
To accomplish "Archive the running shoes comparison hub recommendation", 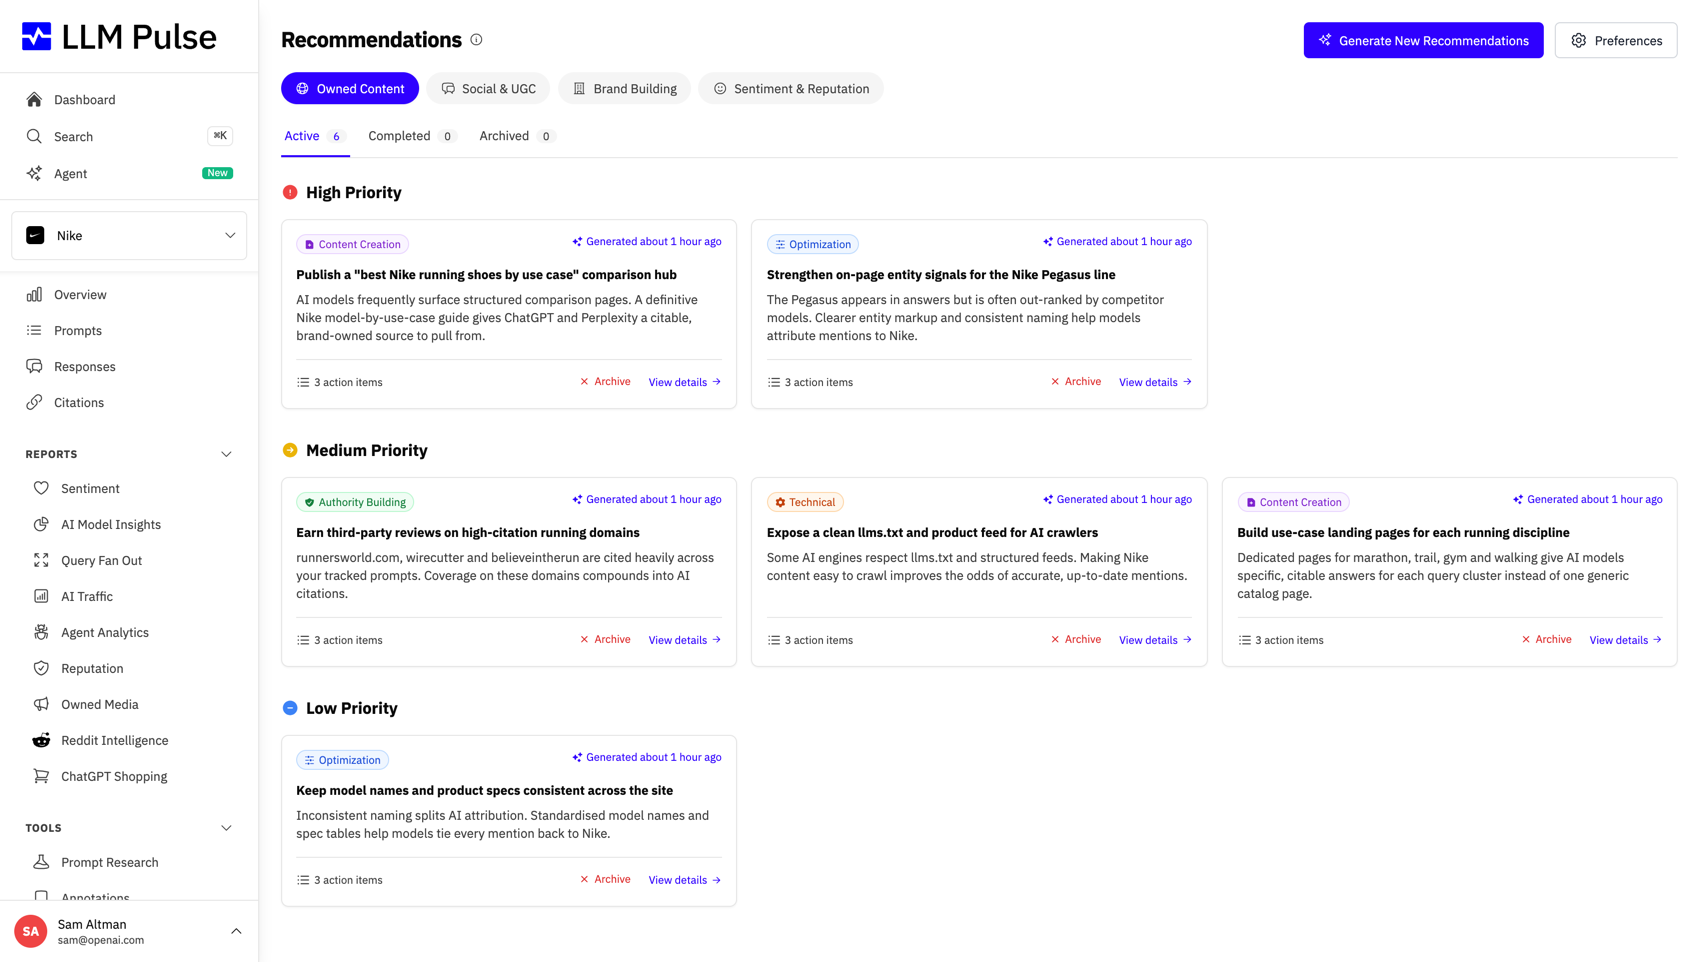I will 606,382.
